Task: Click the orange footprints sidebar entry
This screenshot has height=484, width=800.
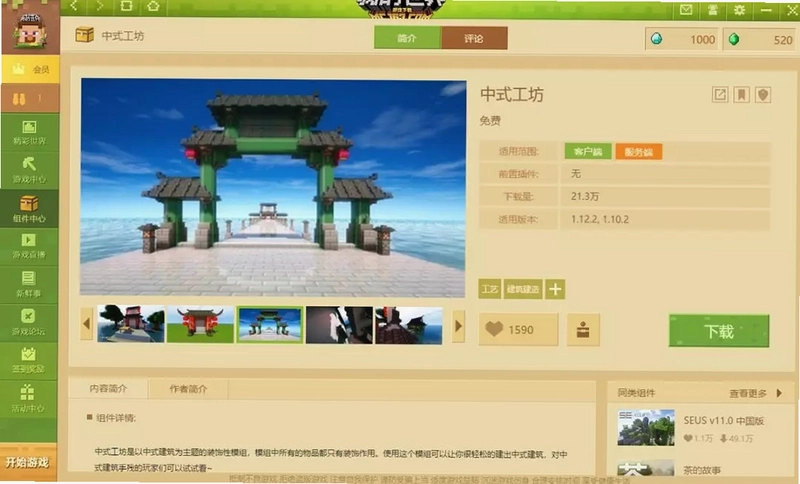Action: [x=30, y=98]
